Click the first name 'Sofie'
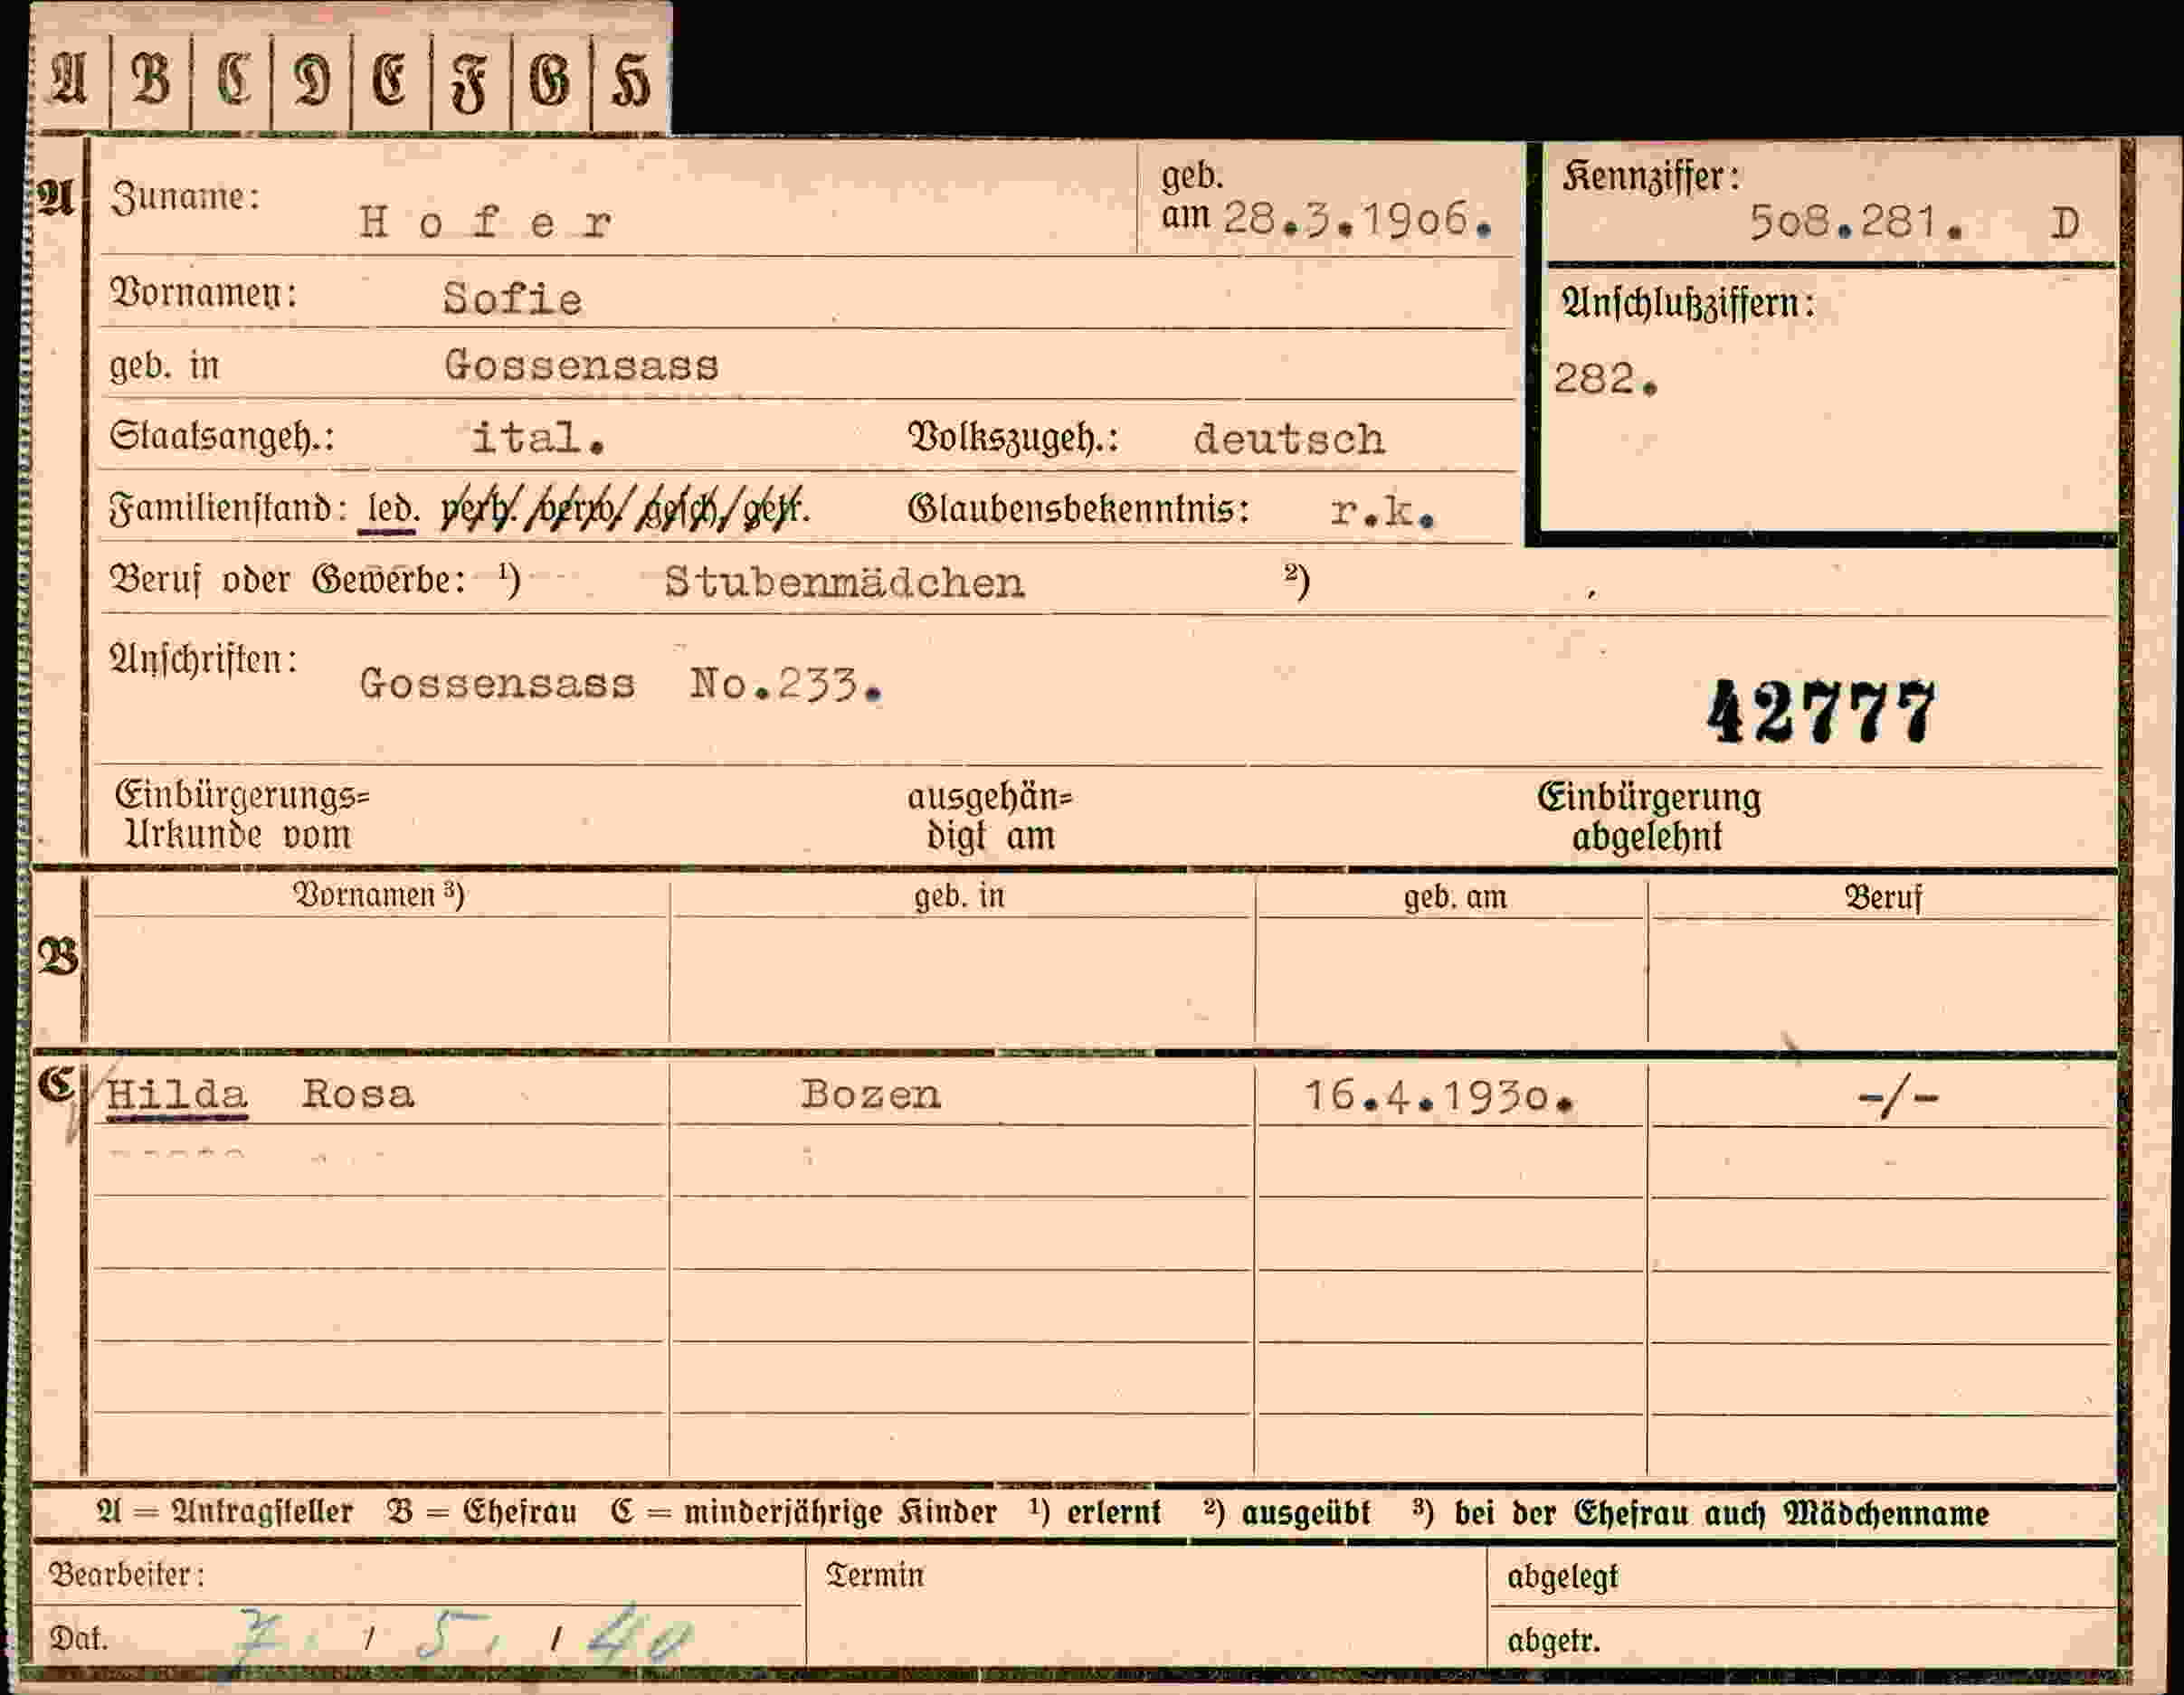2184x1695 pixels. point(512,299)
